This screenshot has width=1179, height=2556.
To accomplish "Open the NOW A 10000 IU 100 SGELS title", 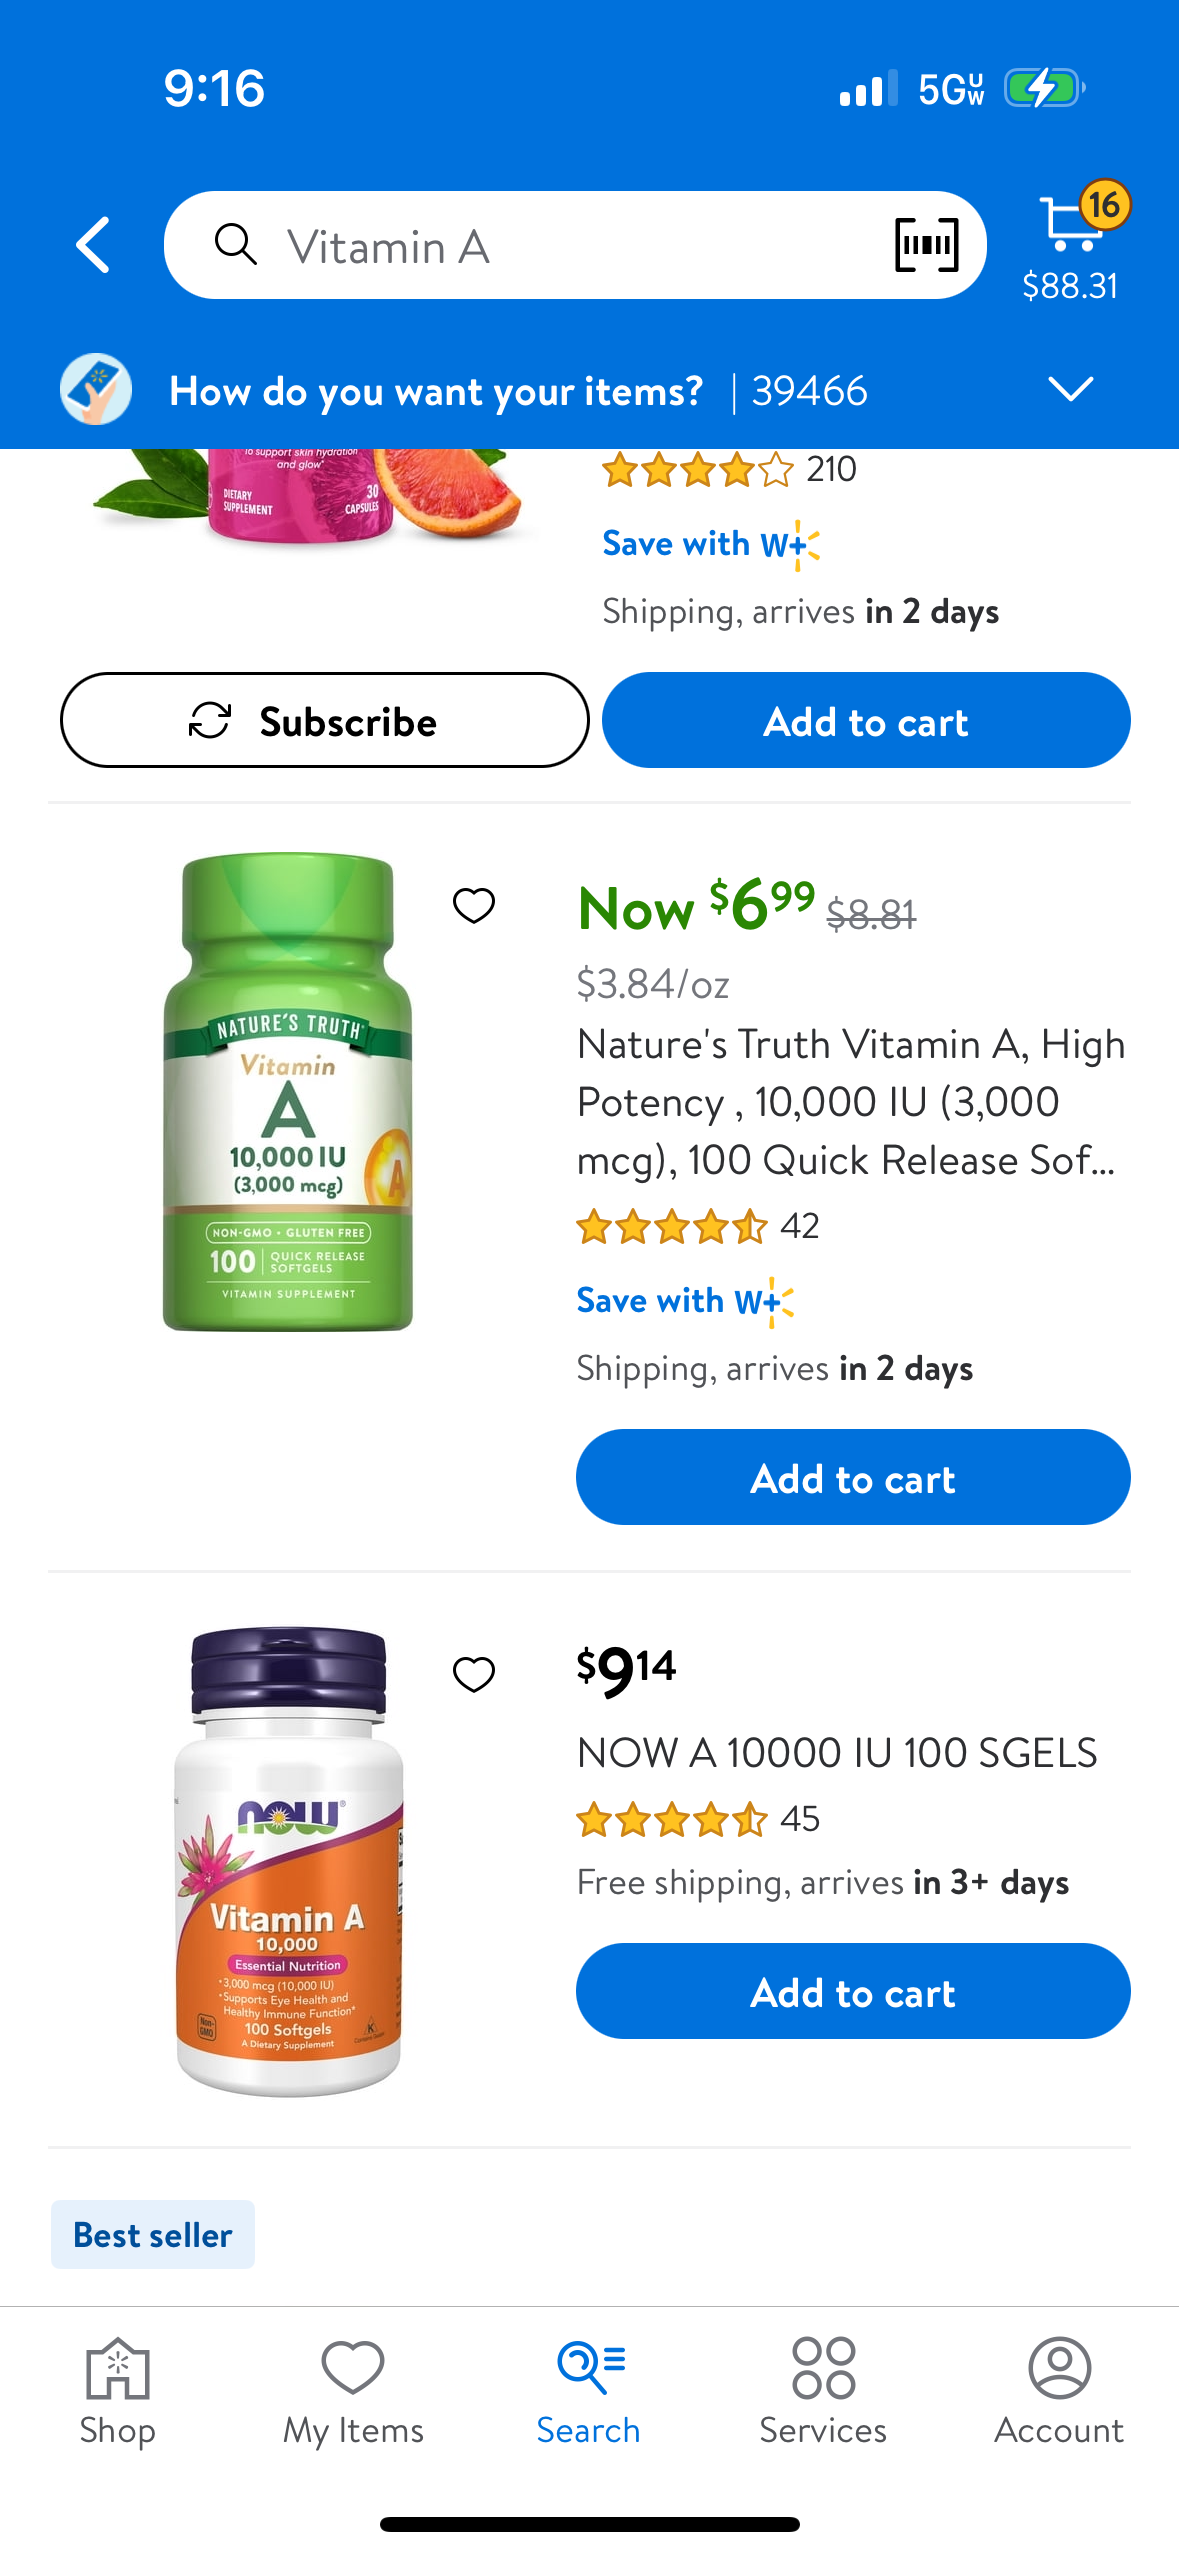I will 837,1753.
